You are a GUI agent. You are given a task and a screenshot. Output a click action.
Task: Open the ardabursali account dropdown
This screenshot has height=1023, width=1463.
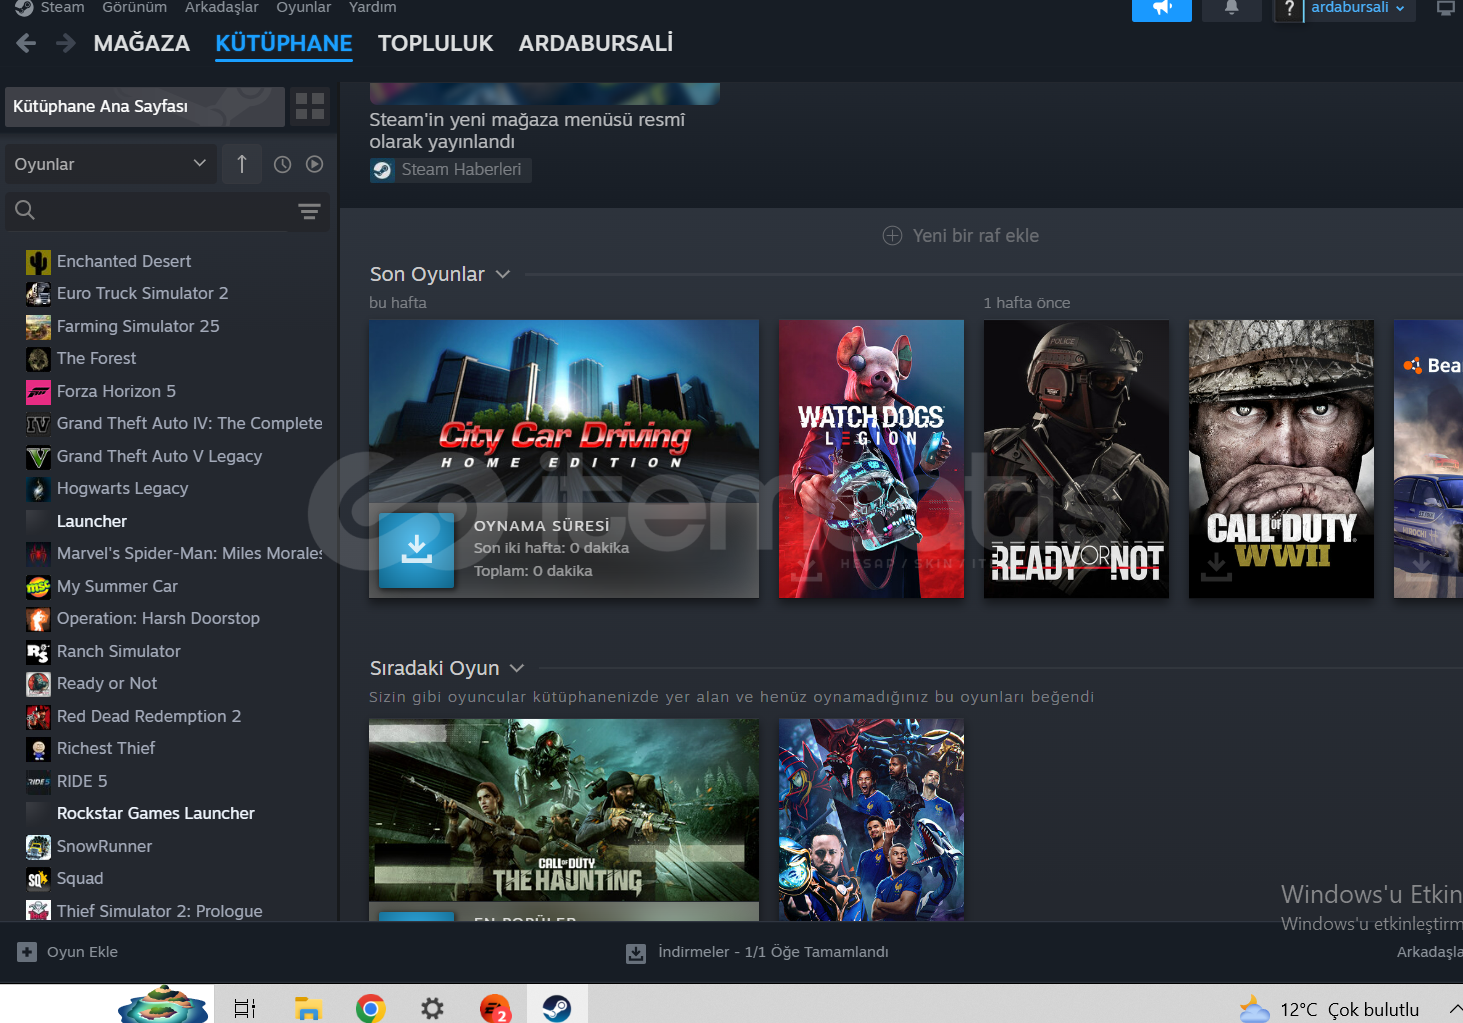[1358, 8]
